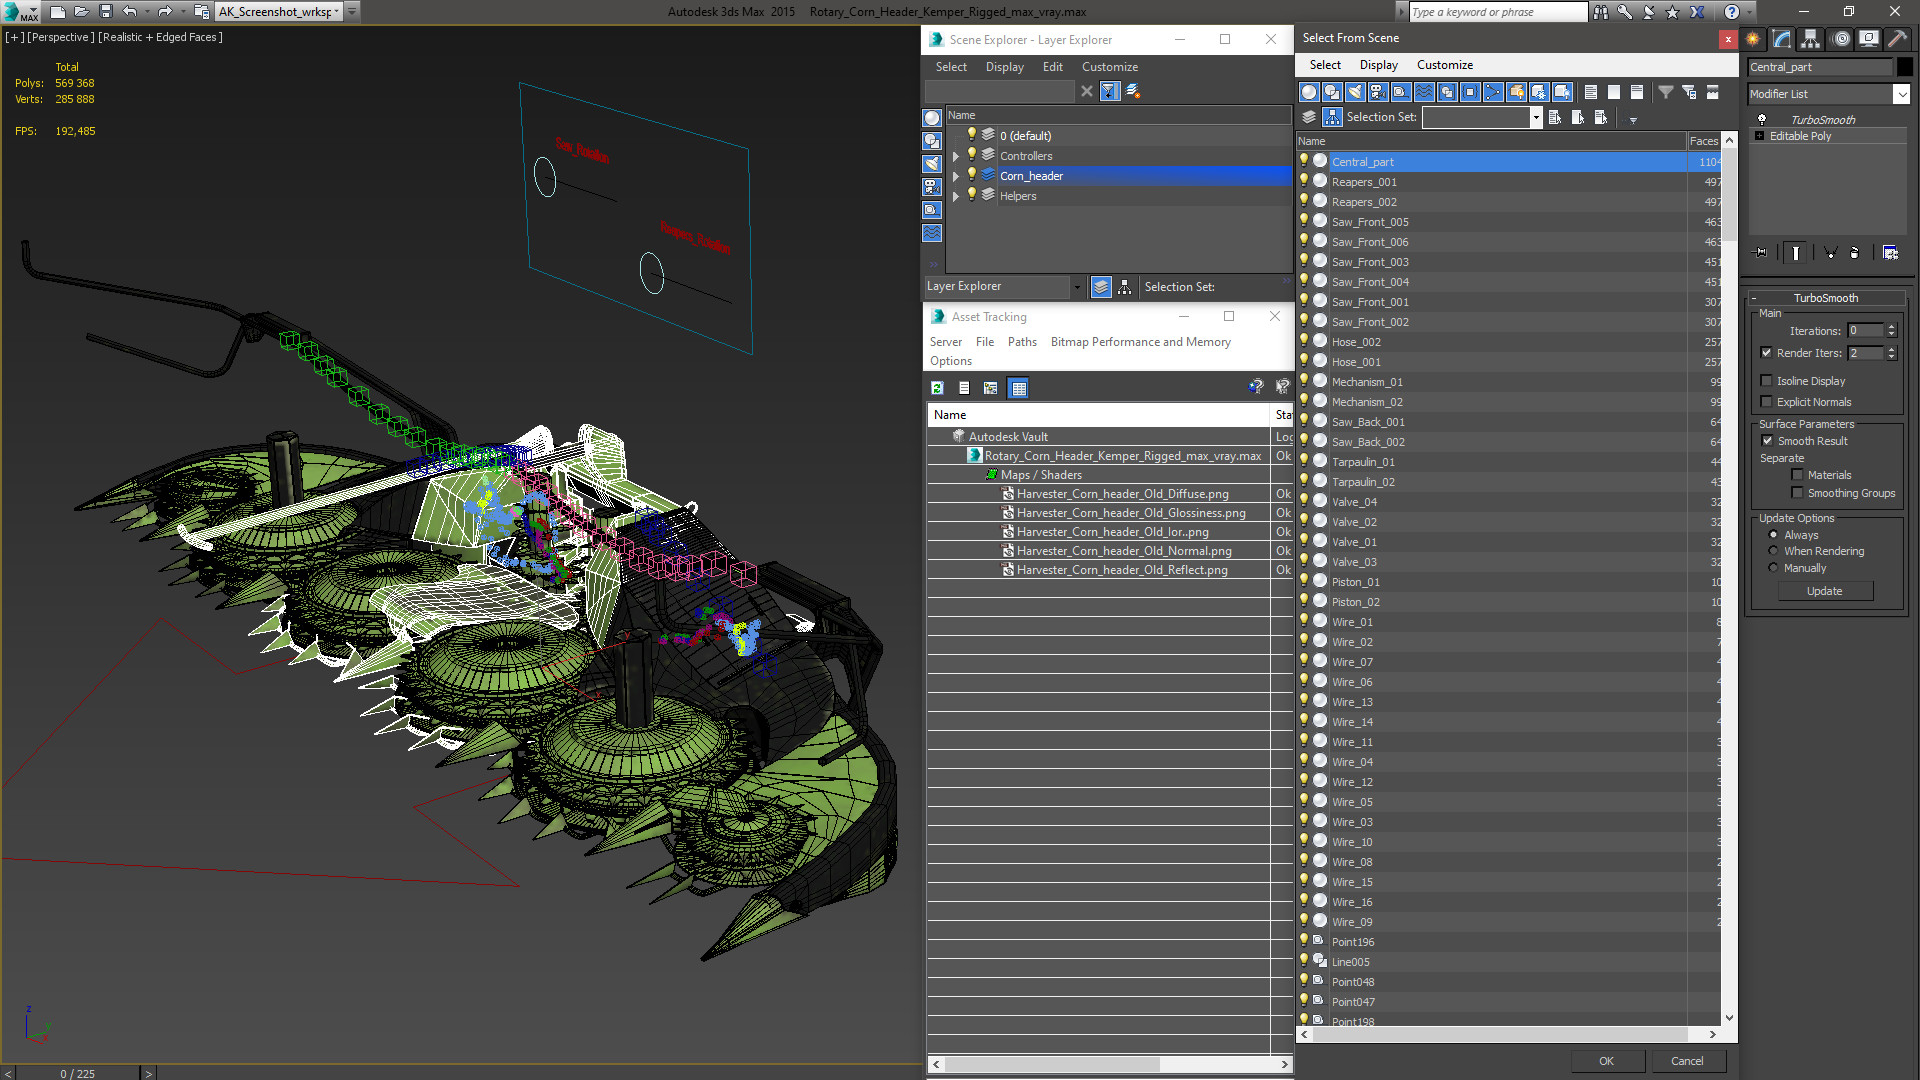Toggle Display Geometry filter in Select From Scene
Image resolution: width=1920 pixels, height=1080 pixels.
coord(1309,92)
